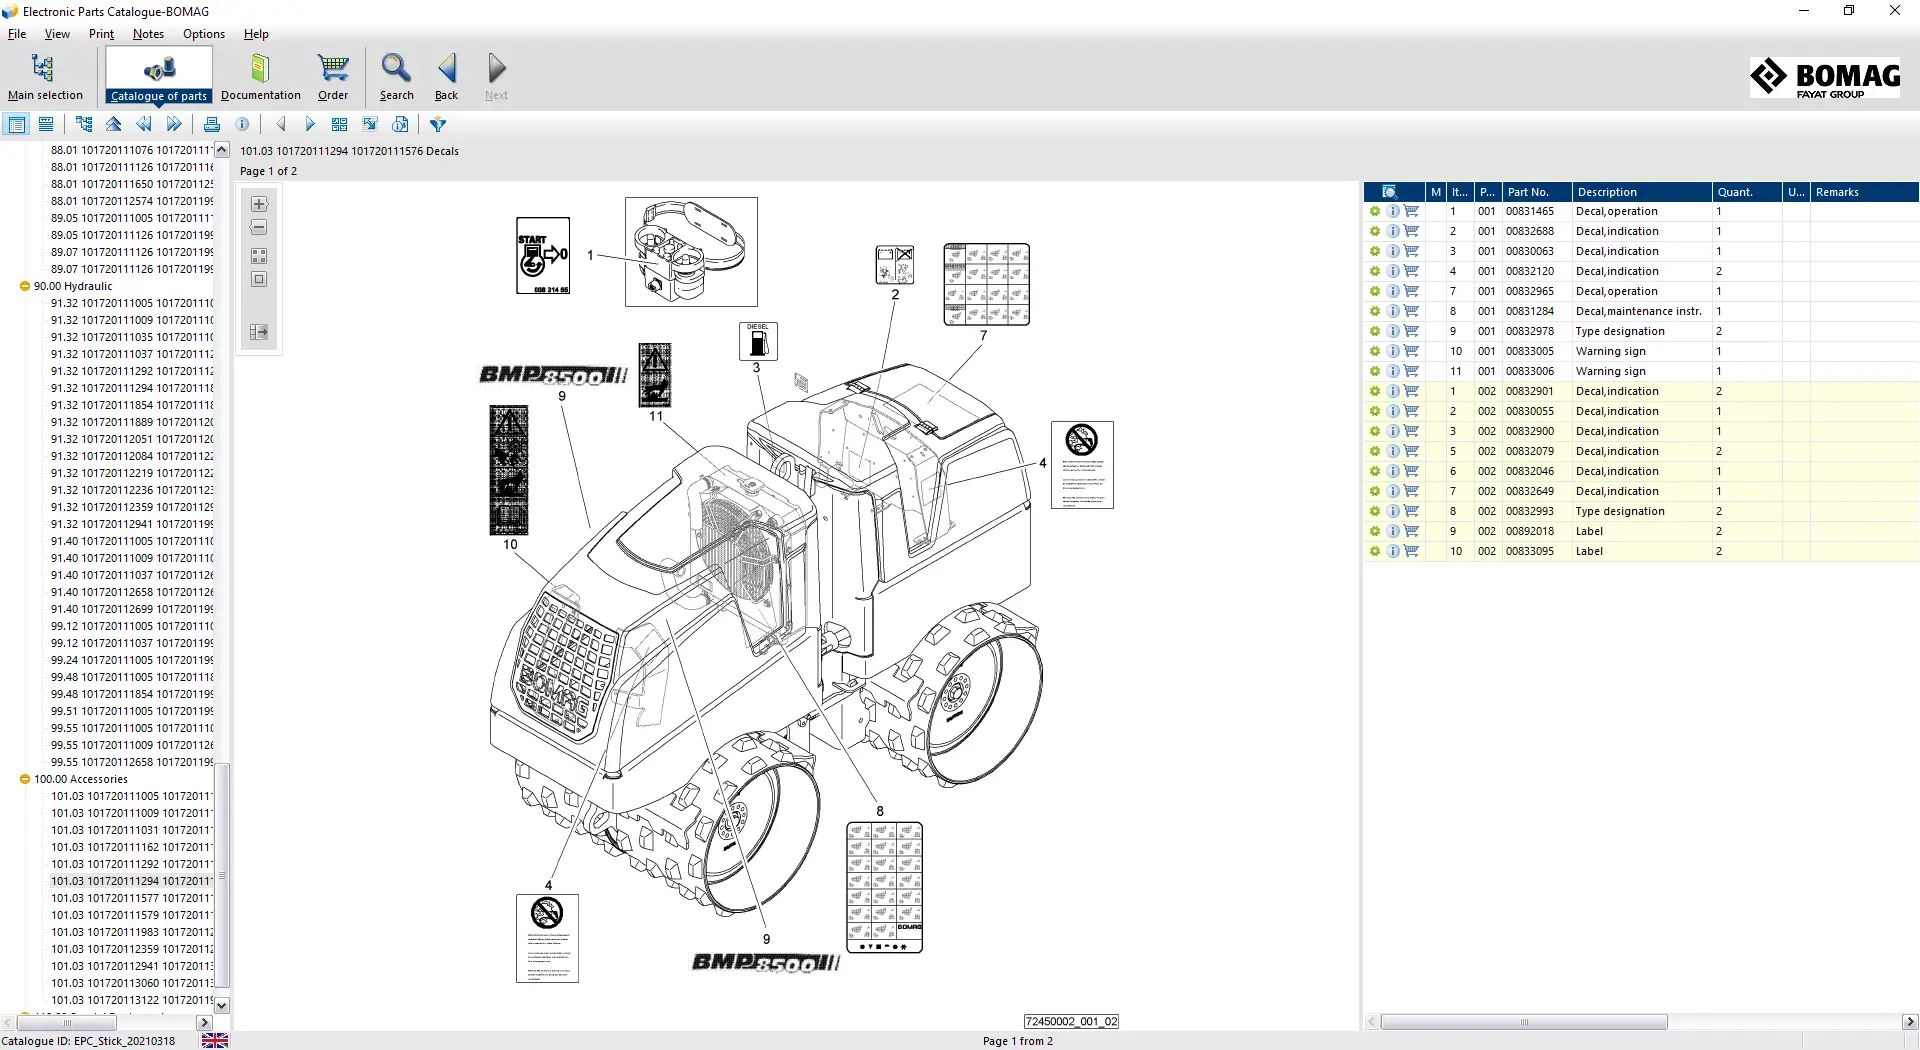Click gear icon for part 00830063
The image size is (1920, 1050).
pos(1375,251)
